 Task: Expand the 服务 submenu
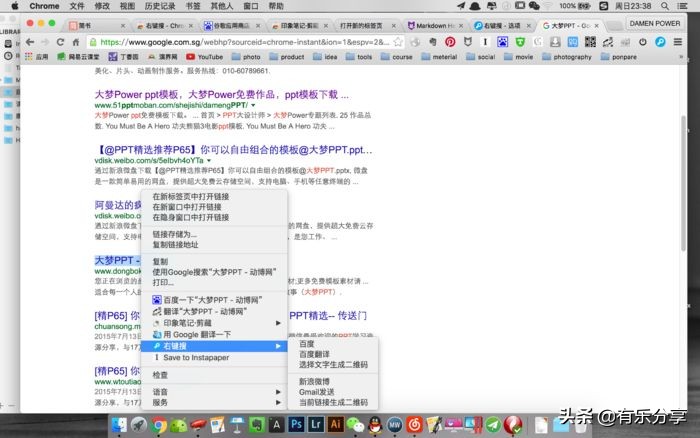(x=214, y=402)
